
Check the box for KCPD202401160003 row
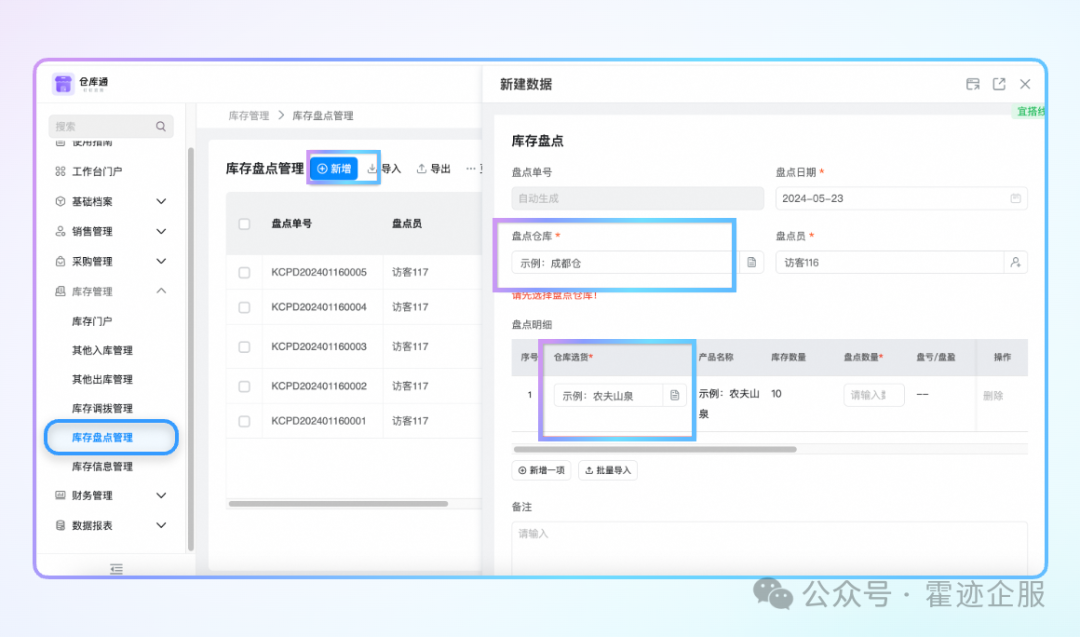[244, 347]
